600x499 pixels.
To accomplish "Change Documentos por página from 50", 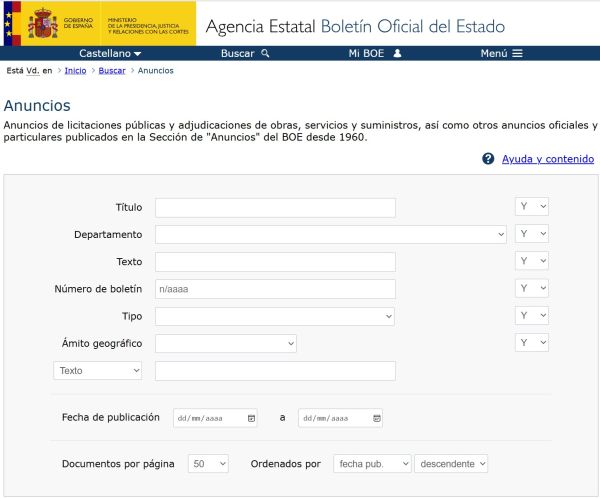I will (x=208, y=464).
